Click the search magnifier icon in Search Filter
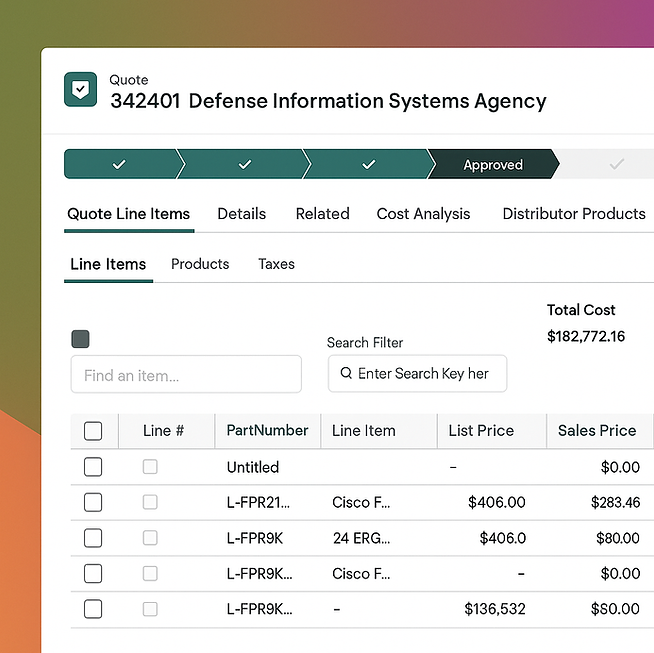Image resolution: width=654 pixels, height=653 pixels. [x=346, y=373]
